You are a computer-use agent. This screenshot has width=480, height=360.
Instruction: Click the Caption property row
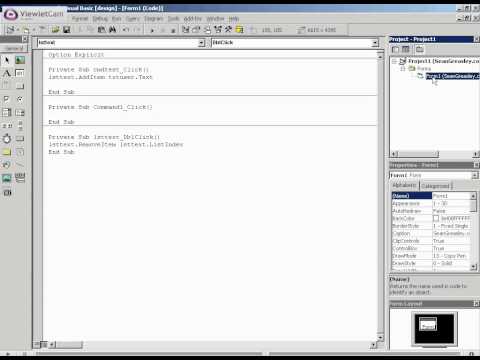pyautogui.click(x=431, y=234)
